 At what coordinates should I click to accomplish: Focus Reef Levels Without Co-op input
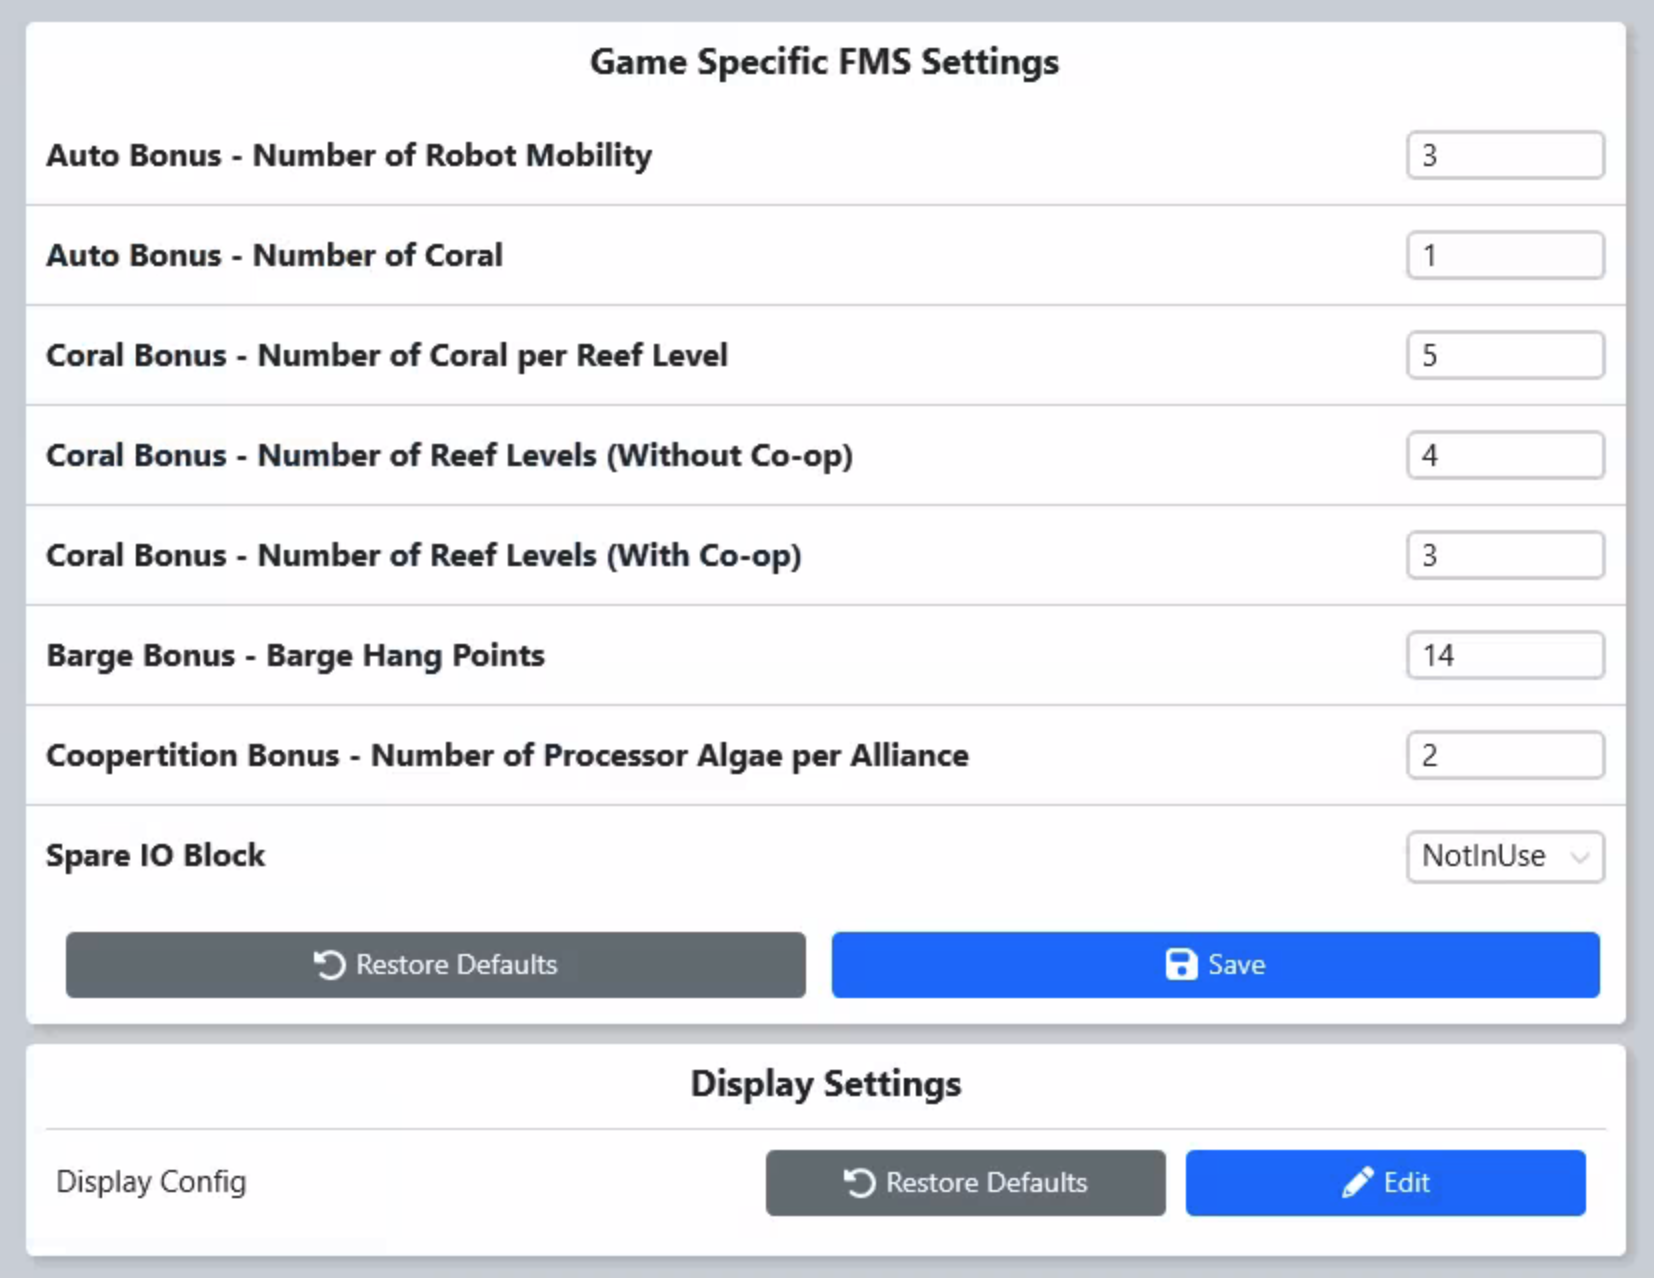point(1505,455)
